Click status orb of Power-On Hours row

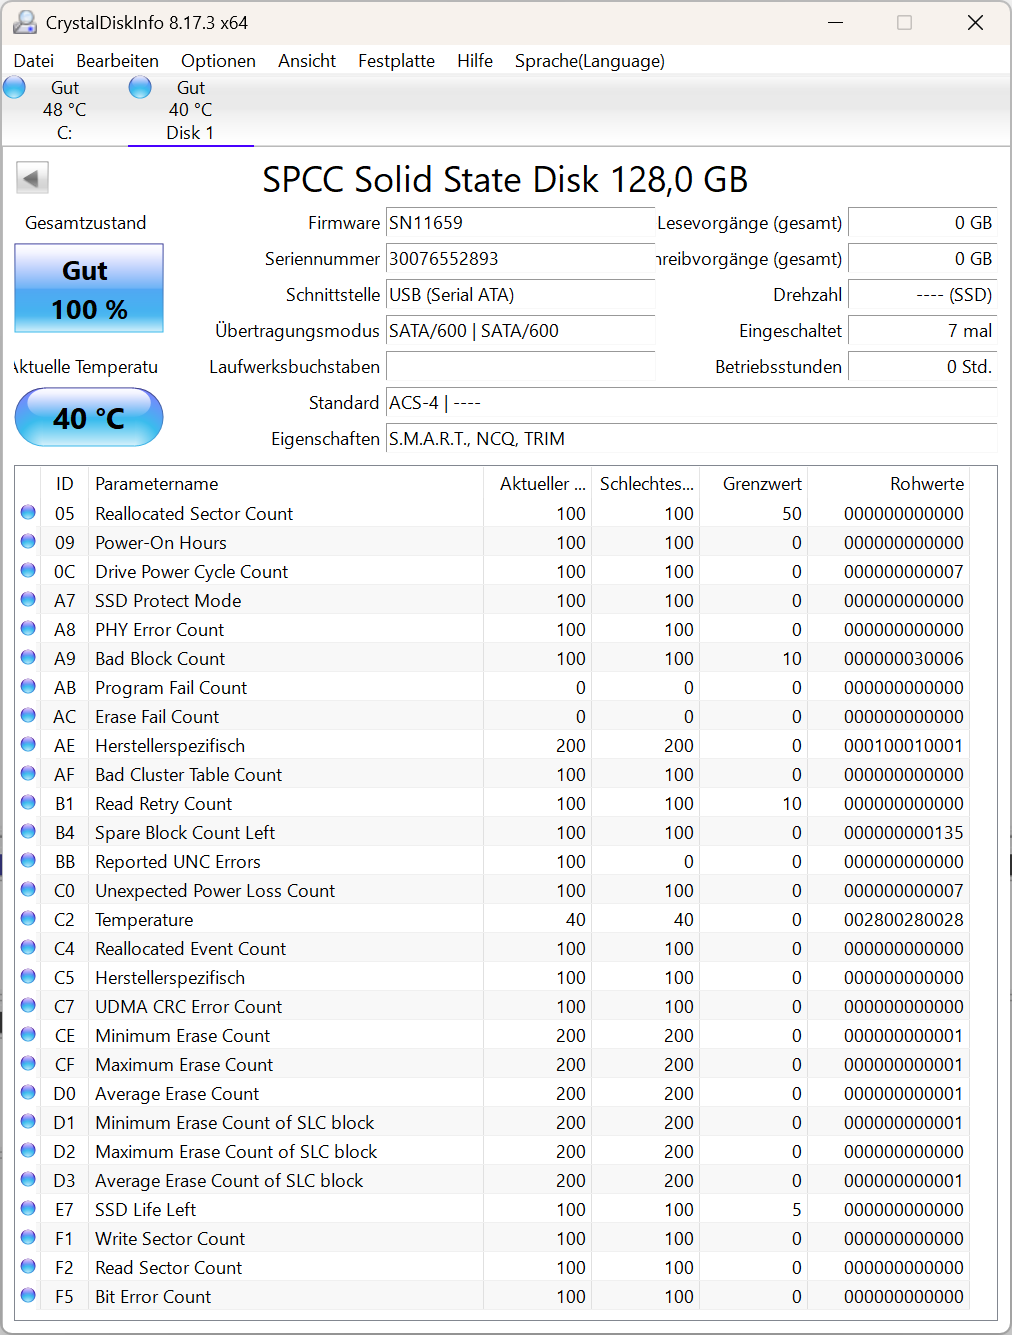(28, 542)
